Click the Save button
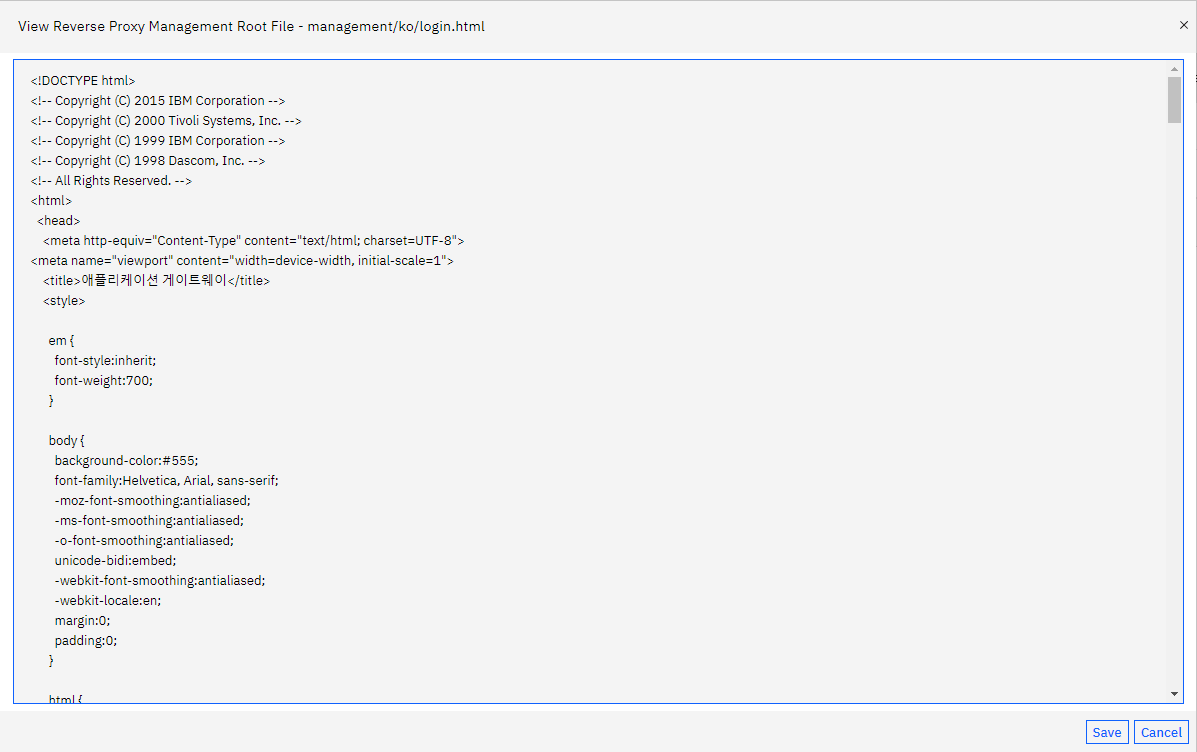This screenshot has width=1197, height=752. [1107, 732]
